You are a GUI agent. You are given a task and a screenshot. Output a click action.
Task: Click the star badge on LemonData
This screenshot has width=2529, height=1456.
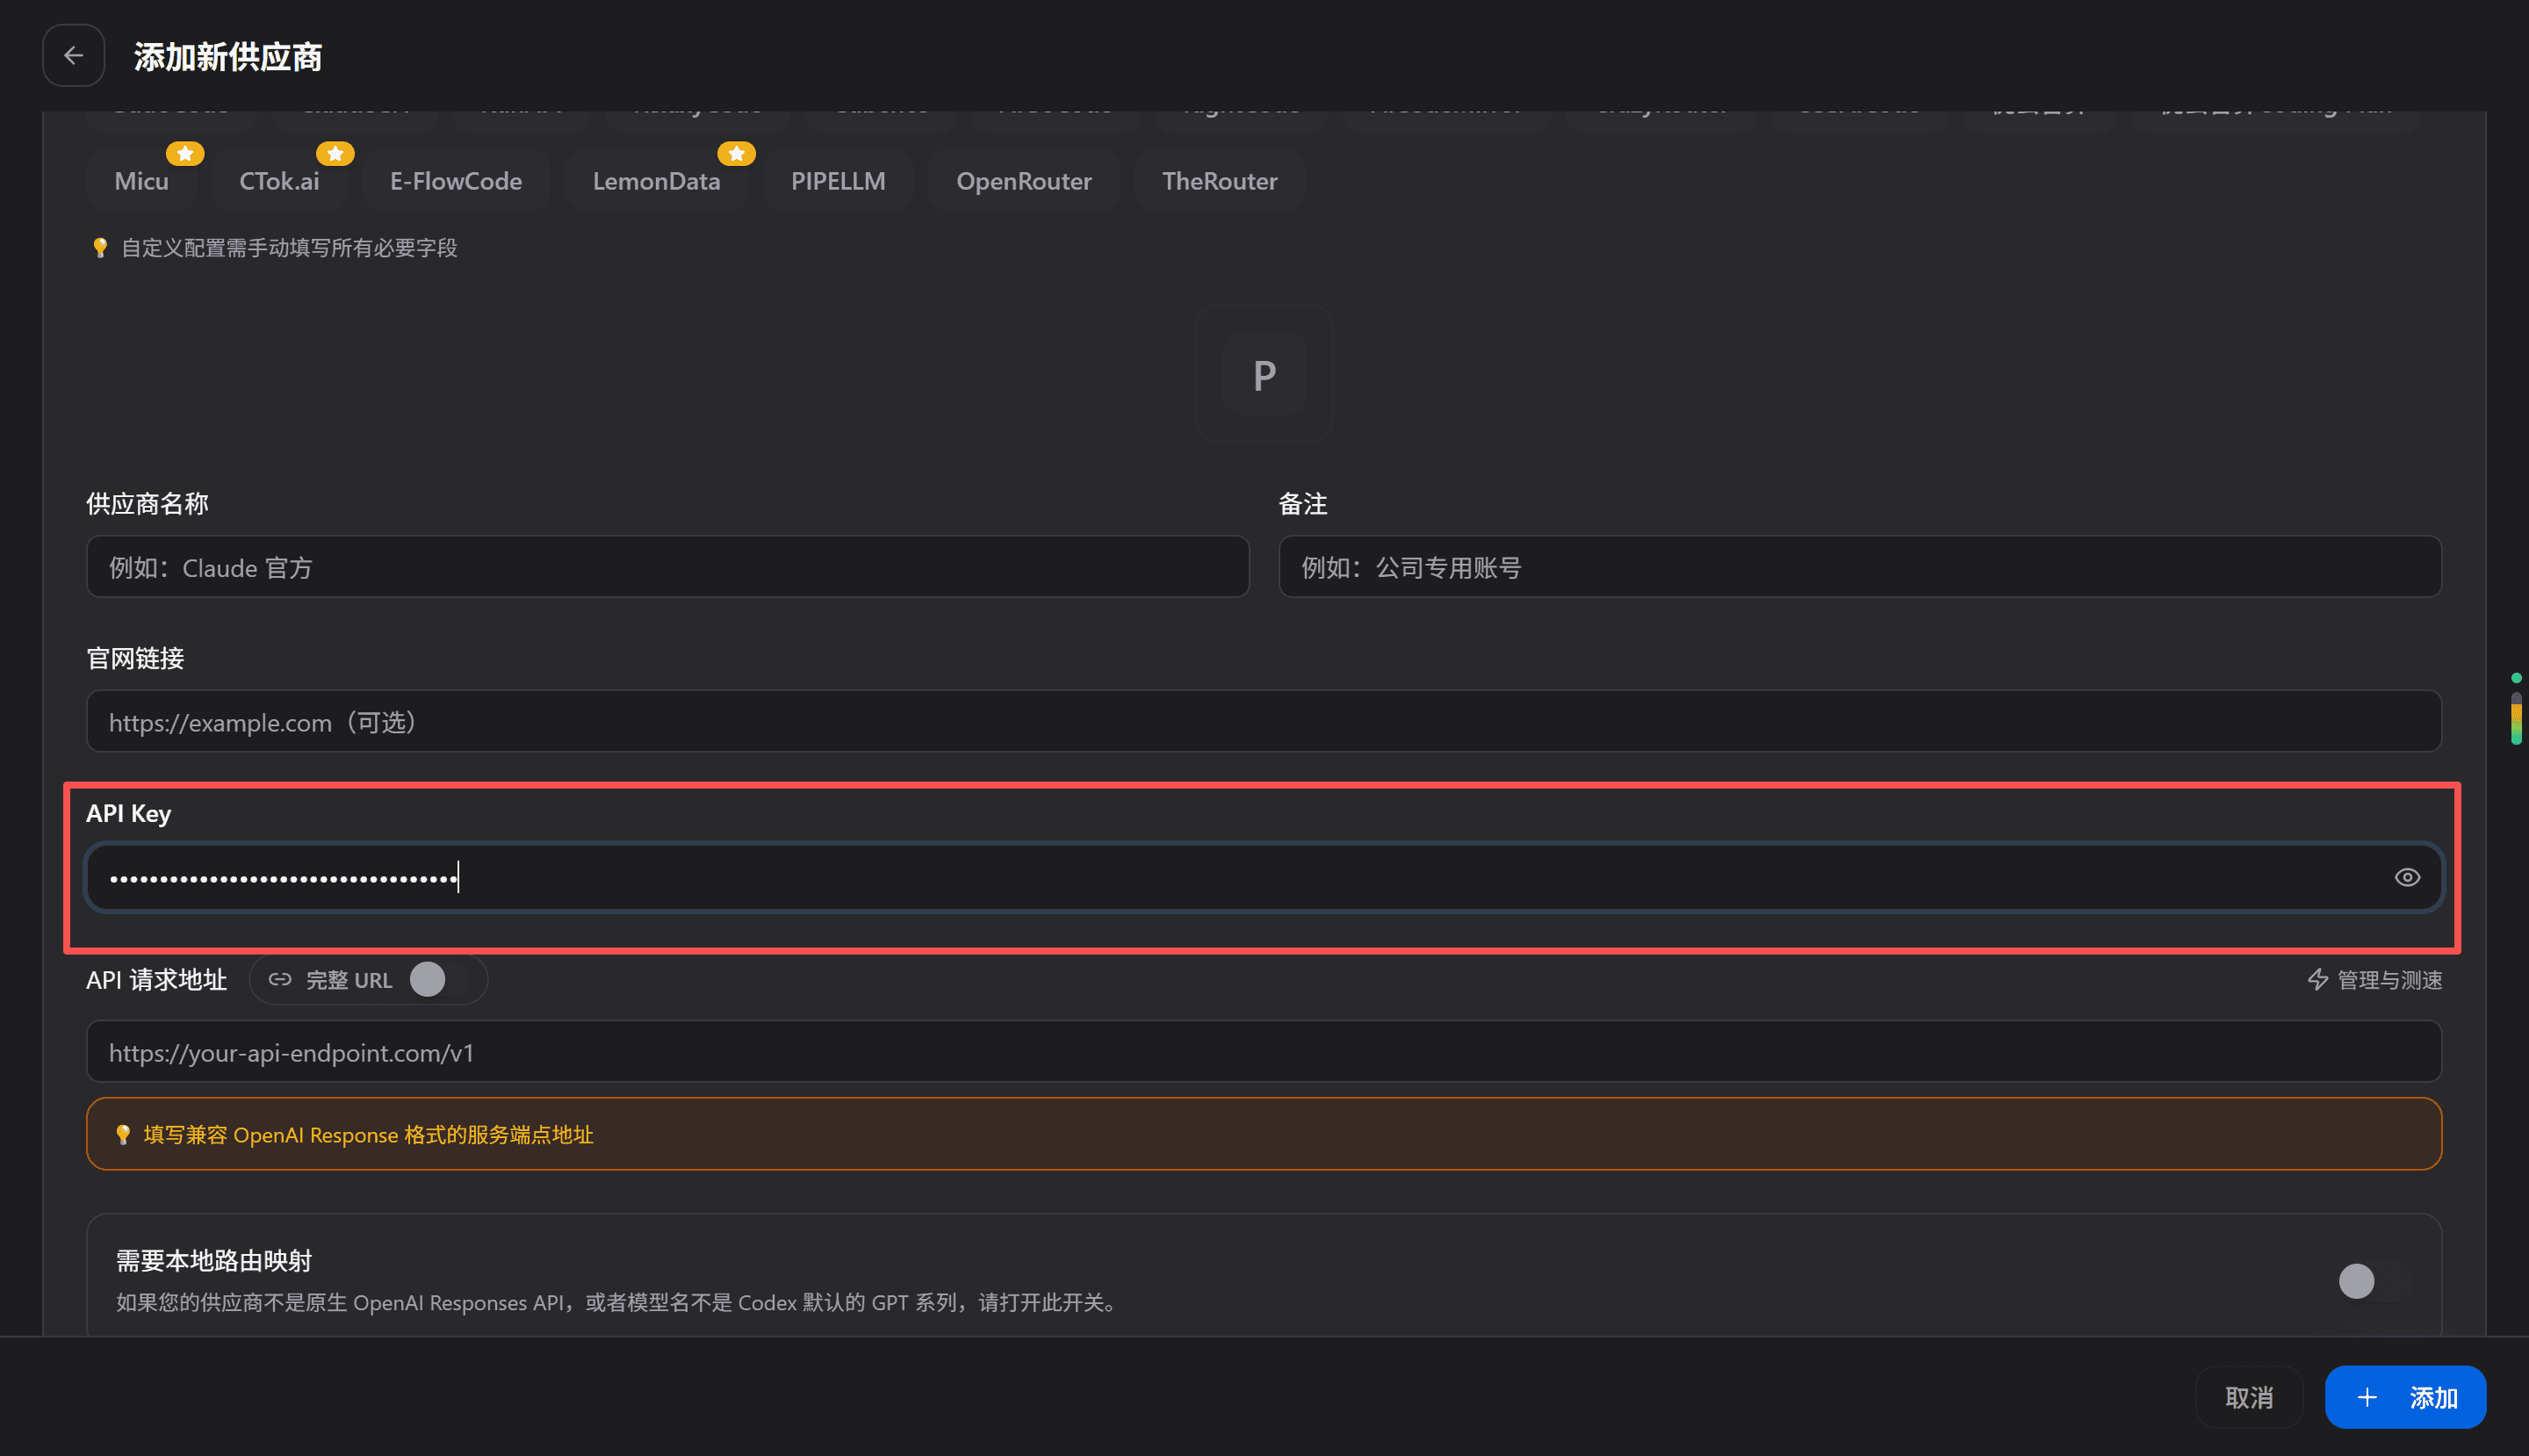coord(736,154)
